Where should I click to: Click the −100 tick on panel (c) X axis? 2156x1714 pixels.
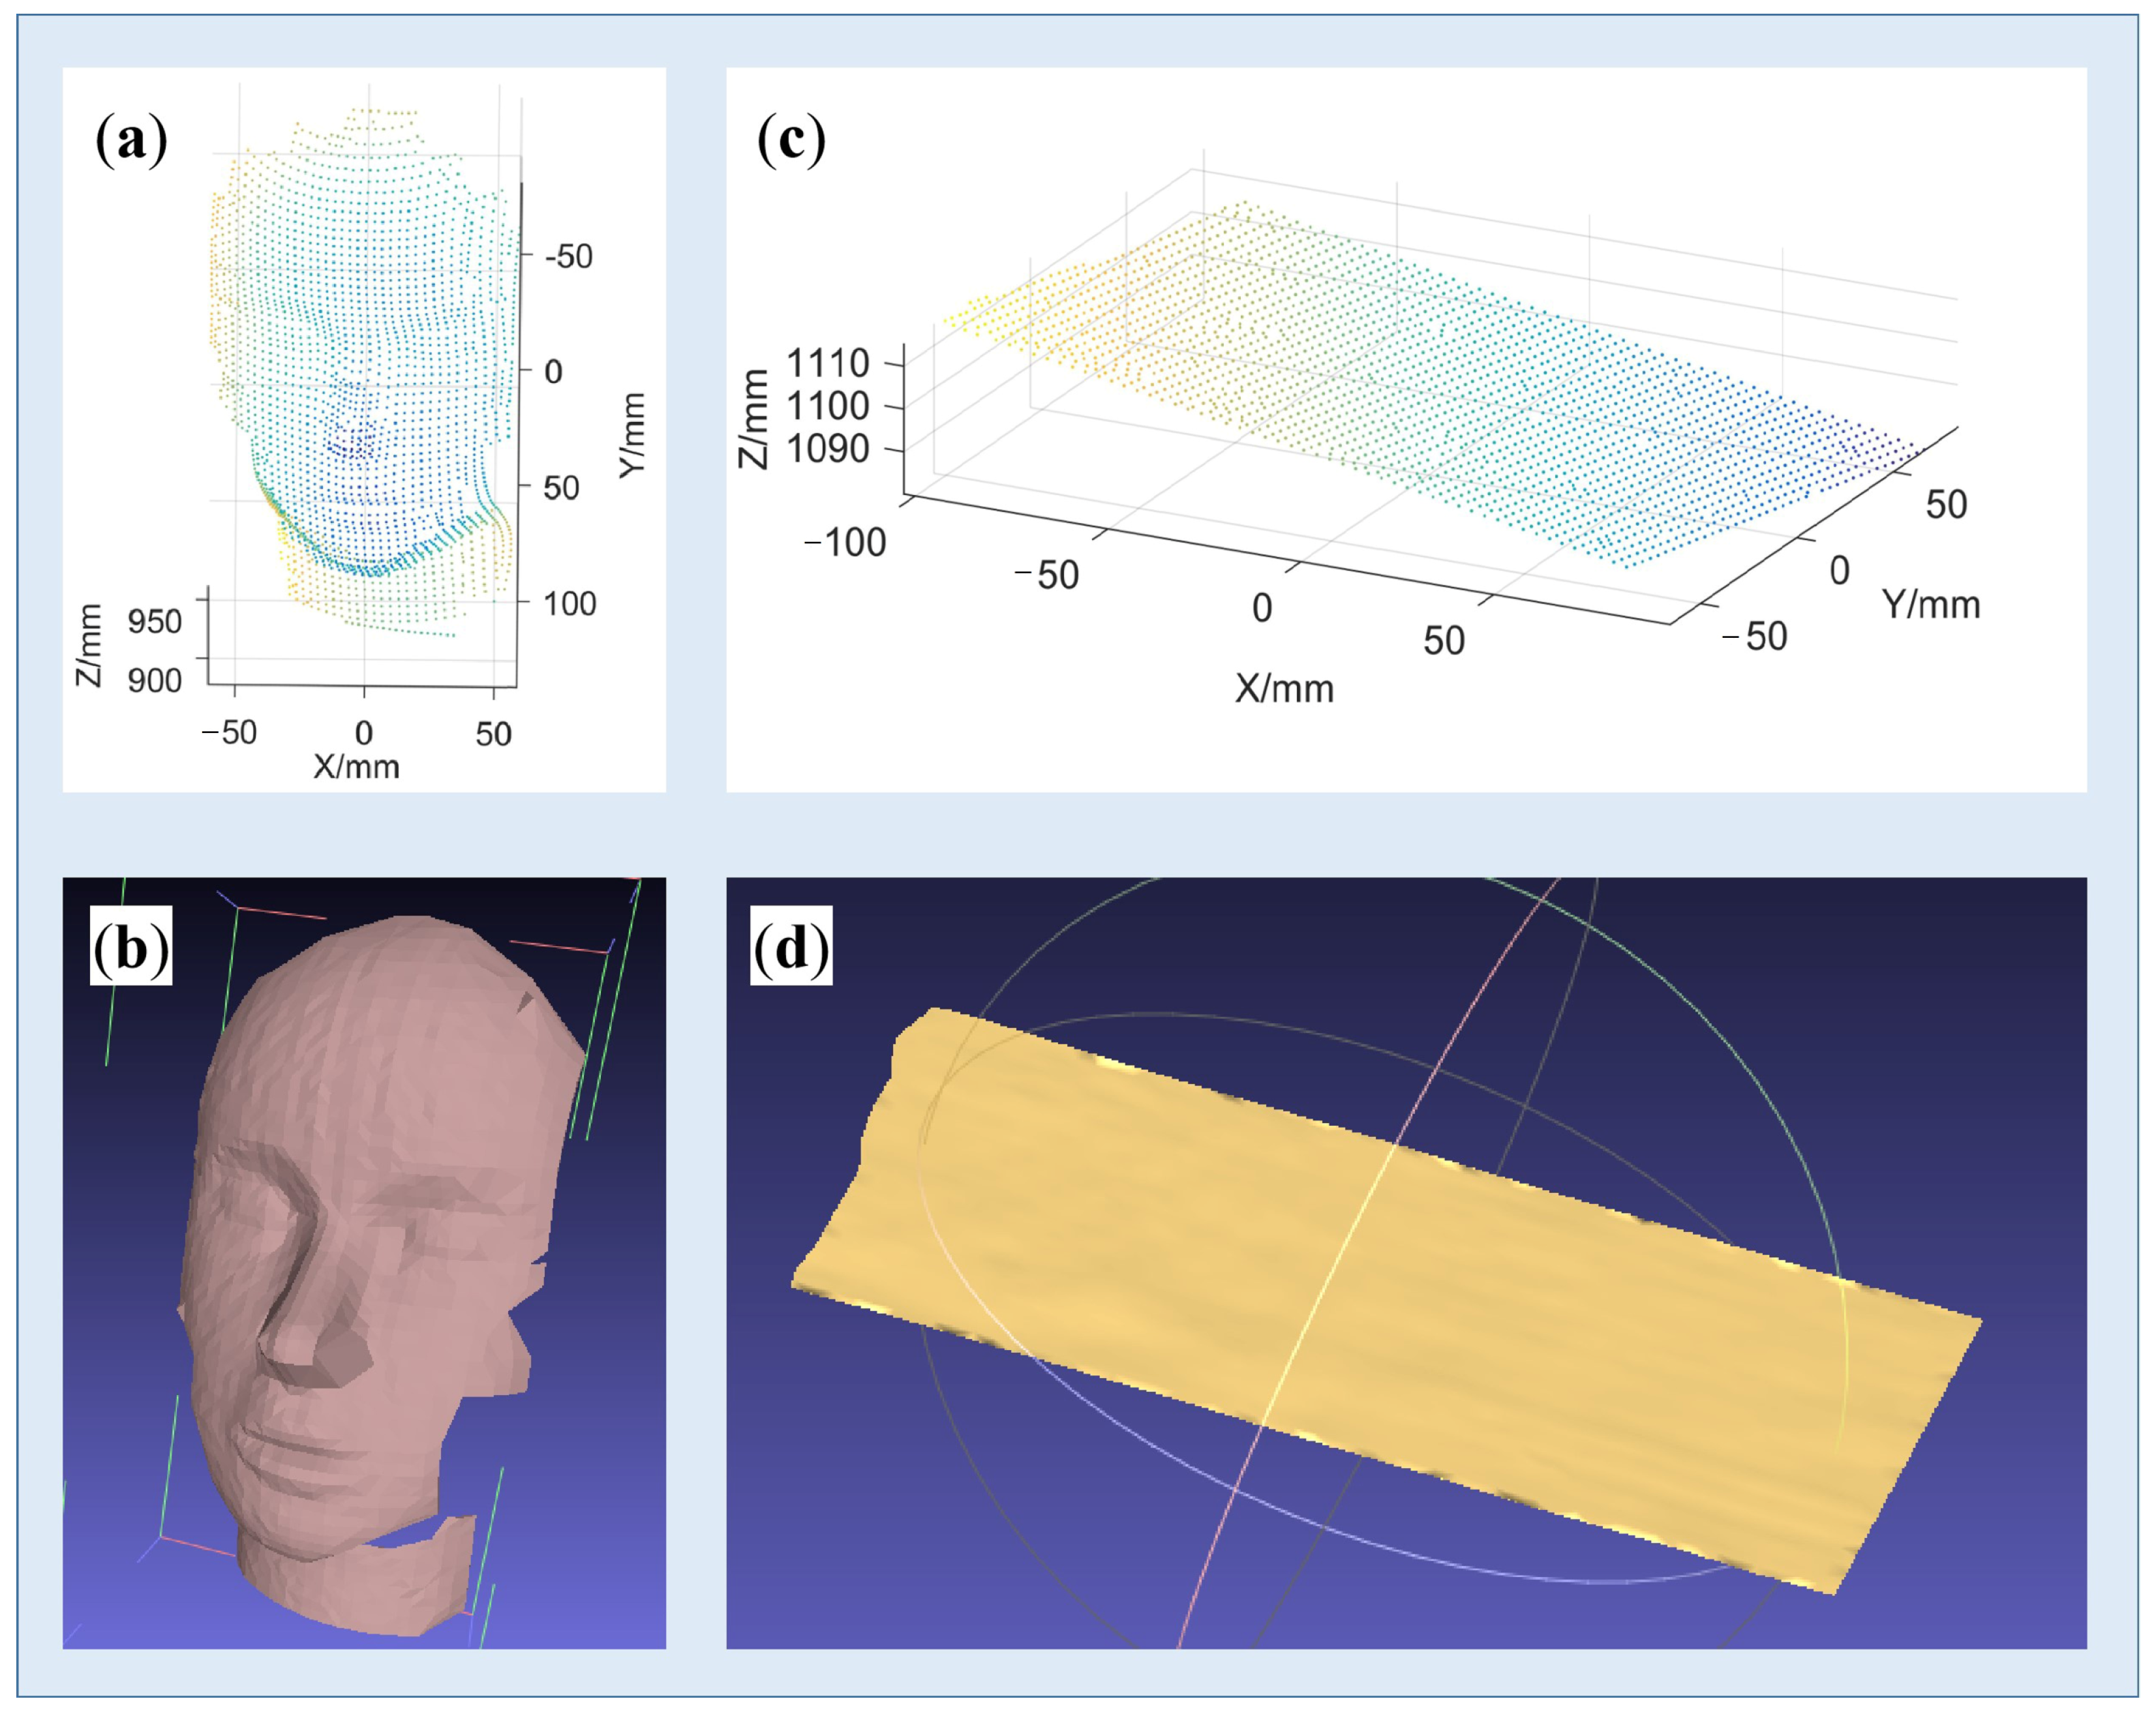(846, 543)
